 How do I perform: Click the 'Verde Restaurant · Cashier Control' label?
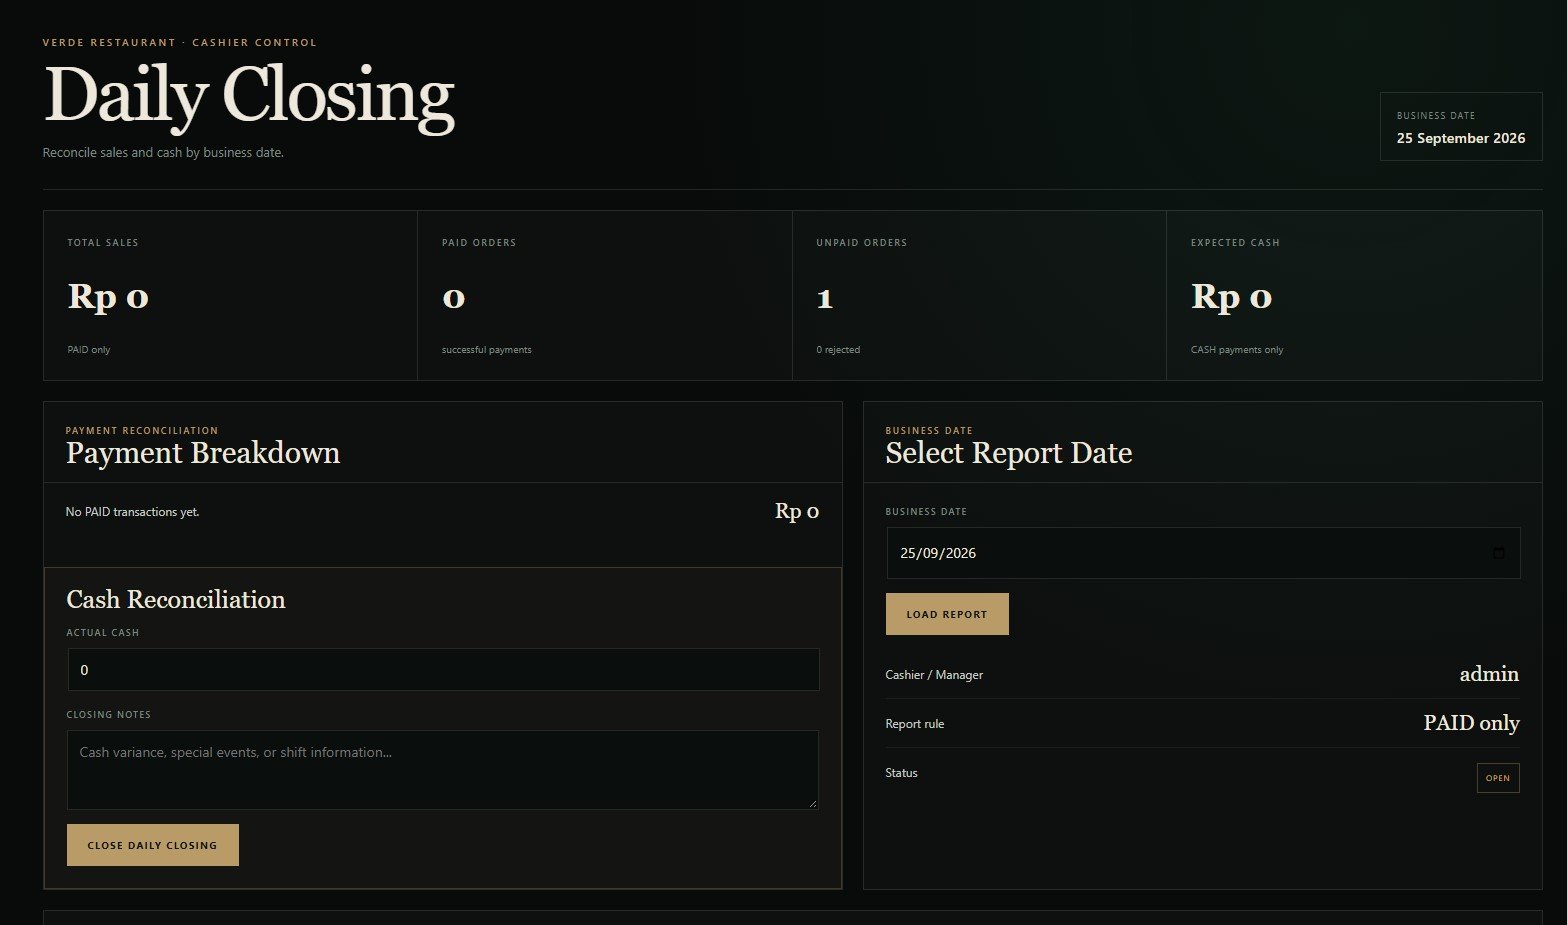coord(180,43)
